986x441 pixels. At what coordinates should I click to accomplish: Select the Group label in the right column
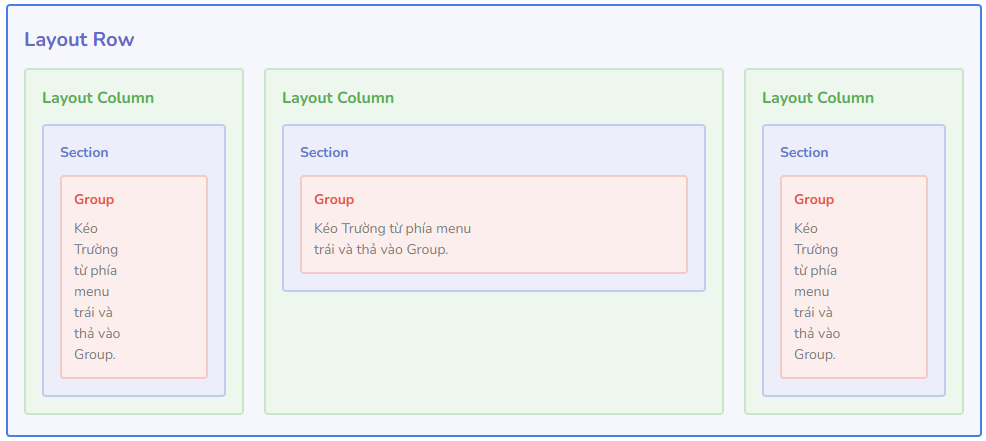click(x=814, y=199)
